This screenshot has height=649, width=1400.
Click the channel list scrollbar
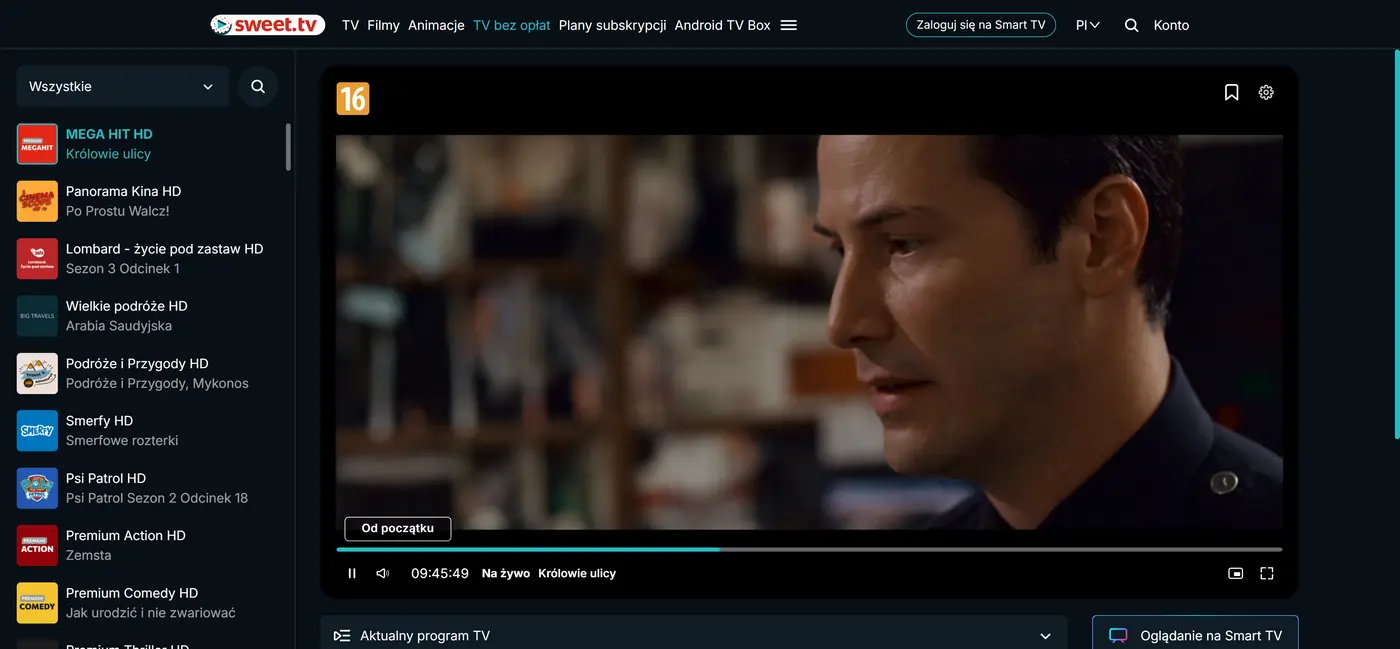pos(289,147)
